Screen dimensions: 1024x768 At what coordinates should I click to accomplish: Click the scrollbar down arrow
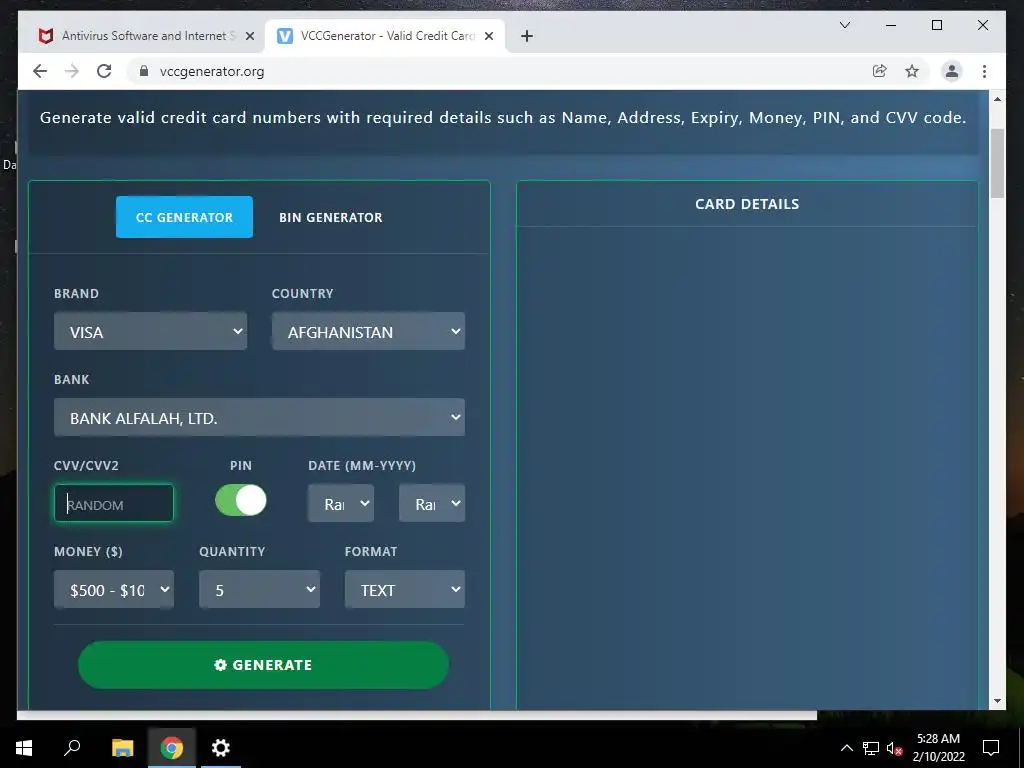click(x=997, y=701)
